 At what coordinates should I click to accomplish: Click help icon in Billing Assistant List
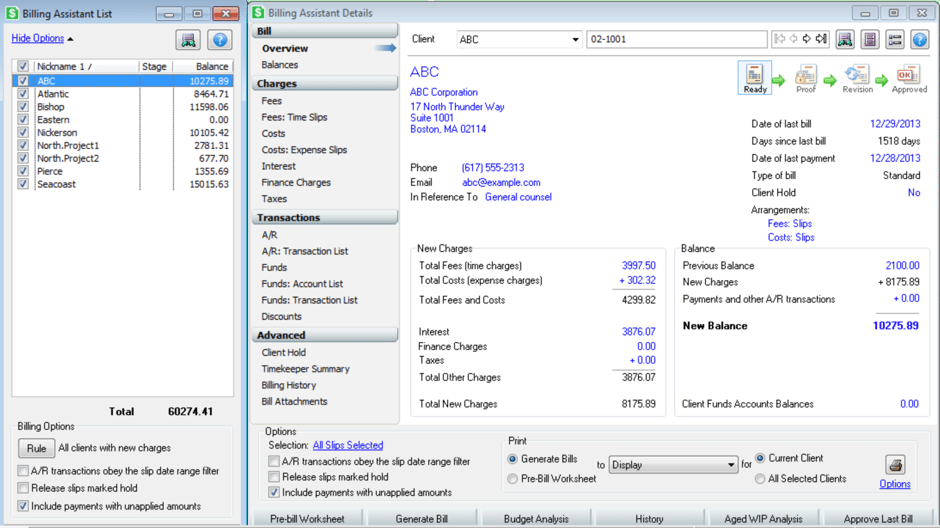coord(220,40)
